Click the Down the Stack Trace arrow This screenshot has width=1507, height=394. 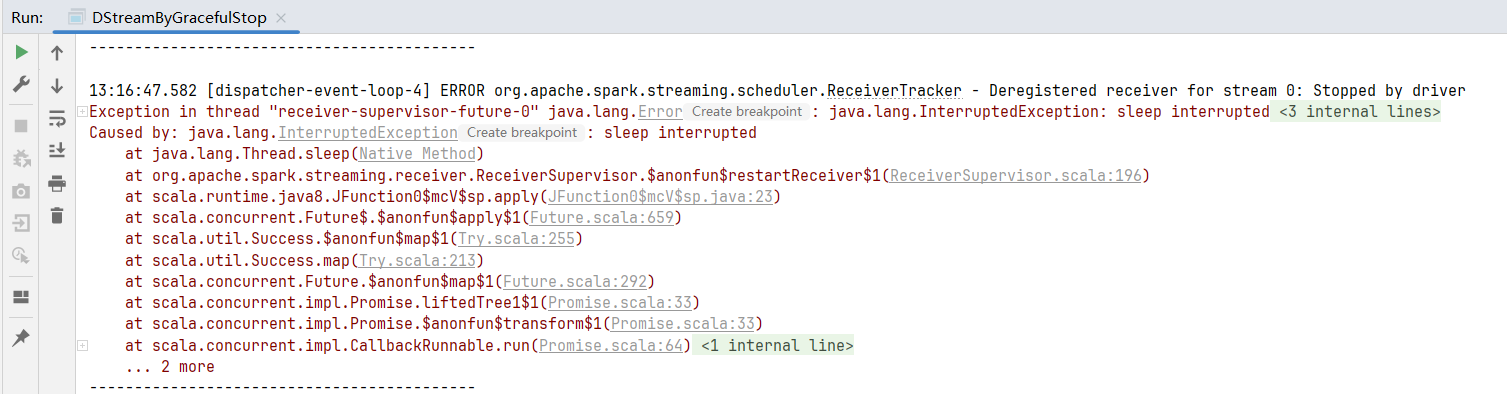(x=57, y=86)
